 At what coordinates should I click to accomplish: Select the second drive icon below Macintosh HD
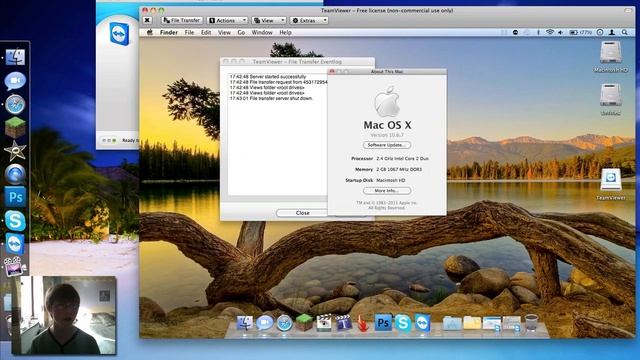coord(611,95)
